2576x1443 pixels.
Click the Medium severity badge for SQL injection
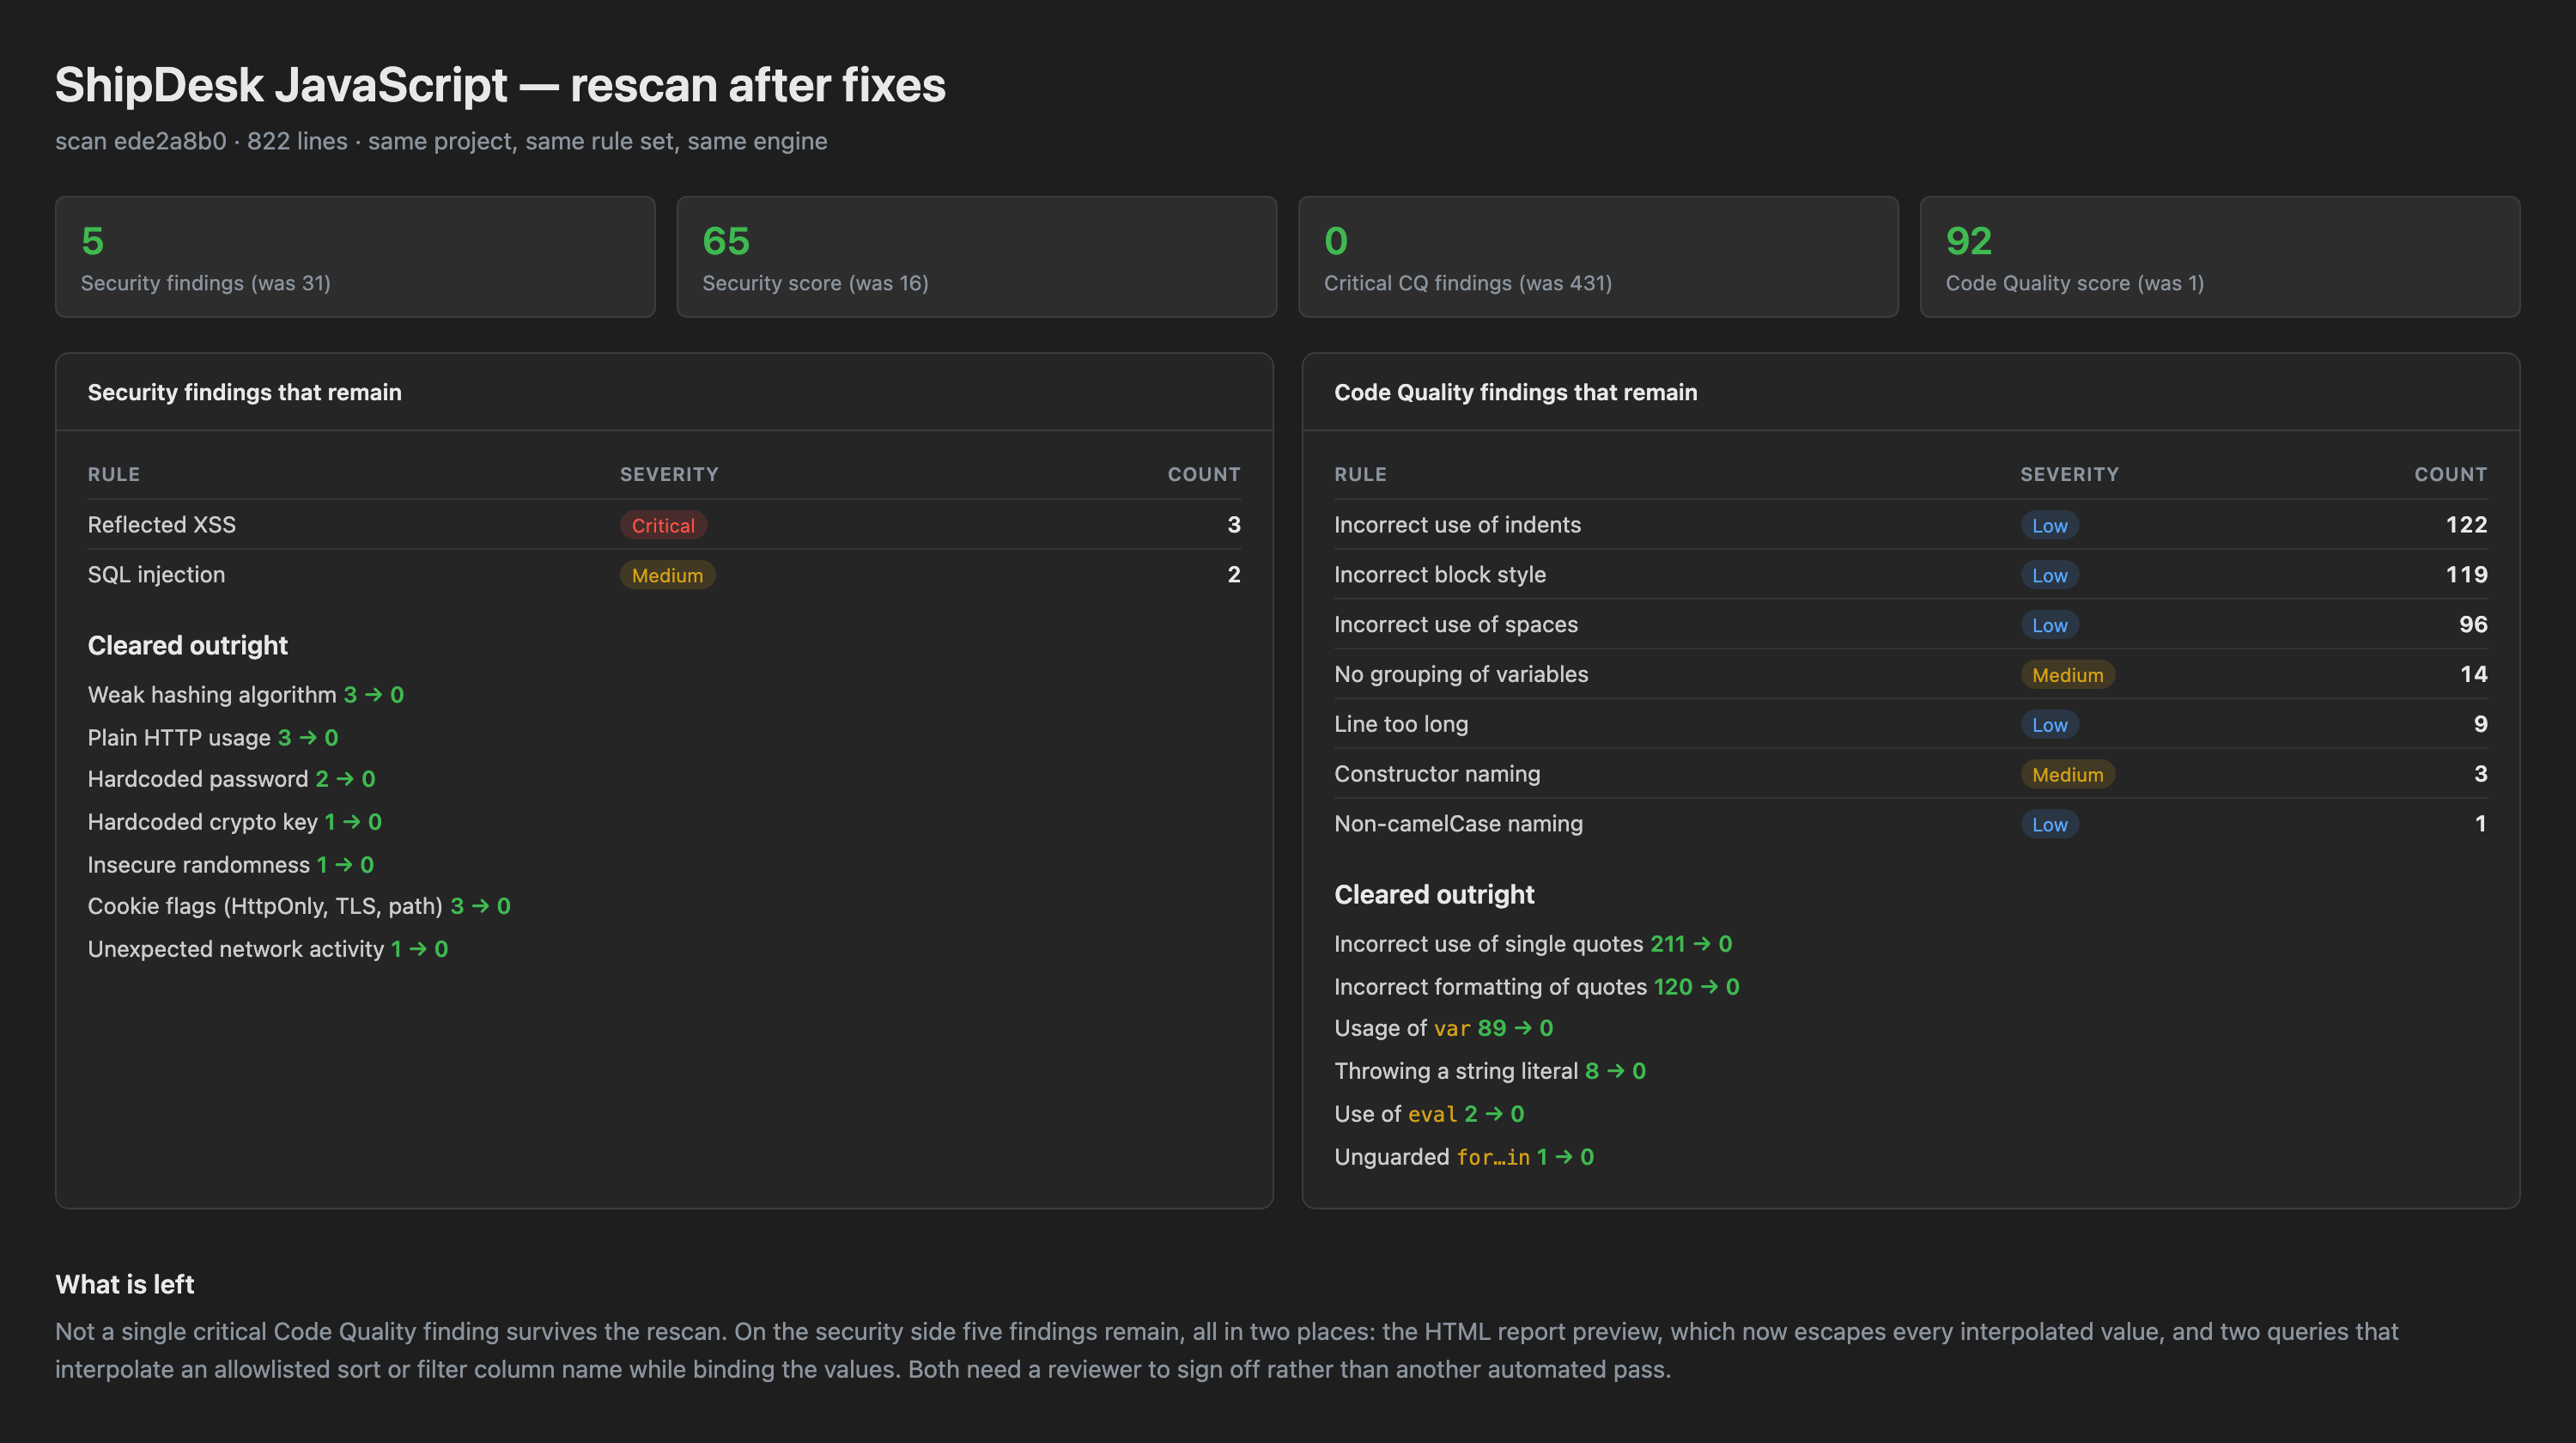667,575
